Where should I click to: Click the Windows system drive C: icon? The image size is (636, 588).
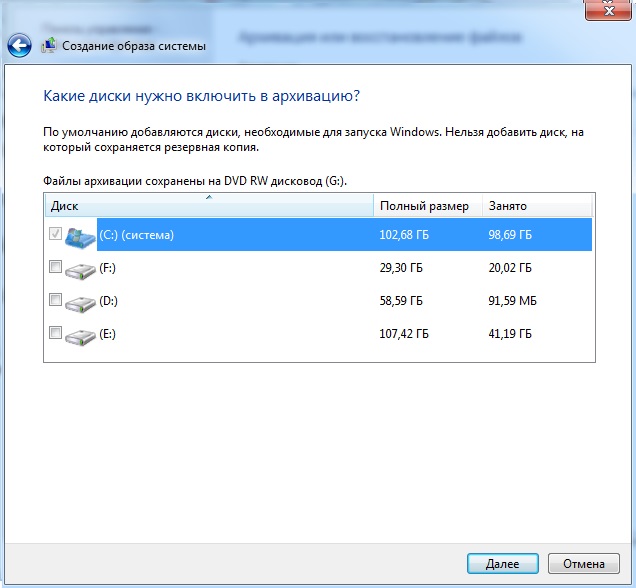click(80, 238)
